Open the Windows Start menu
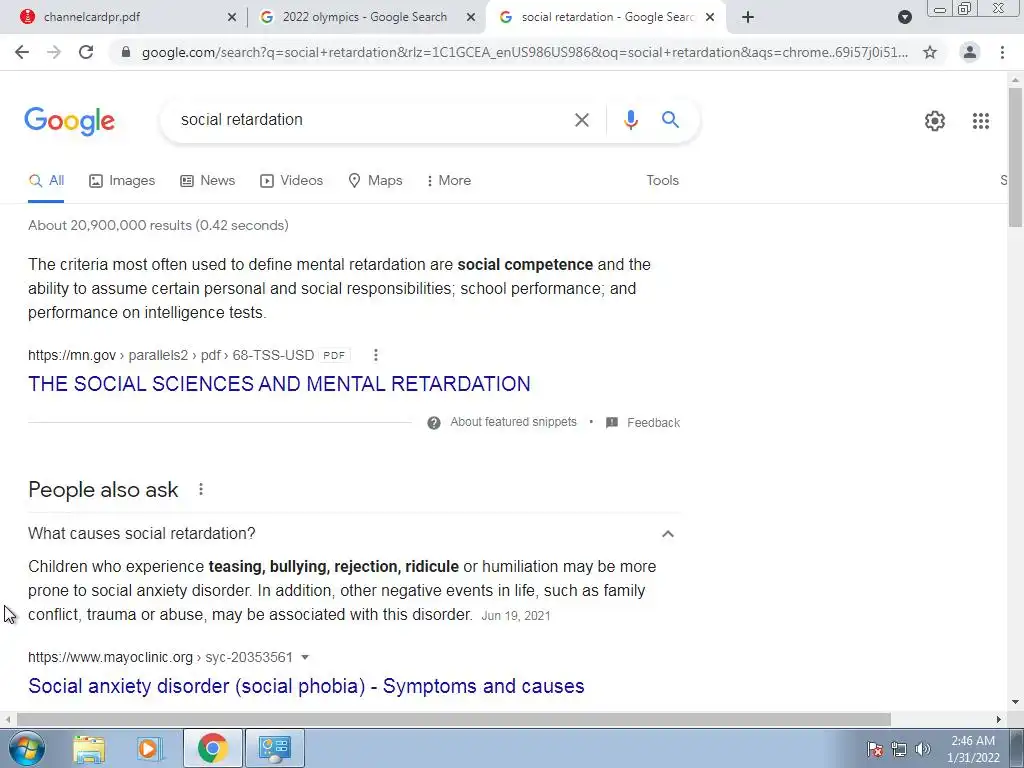Image resolution: width=1024 pixels, height=768 pixels. point(26,748)
